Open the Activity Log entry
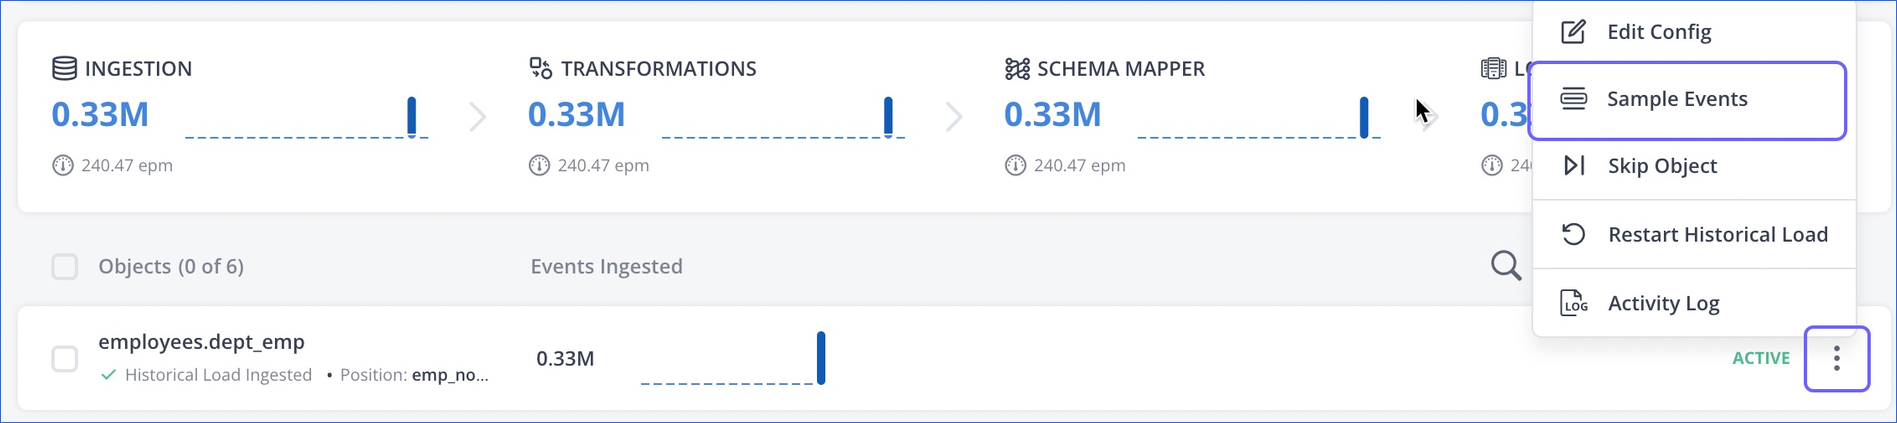The image size is (1897, 423). pyautogui.click(x=1663, y=303)
